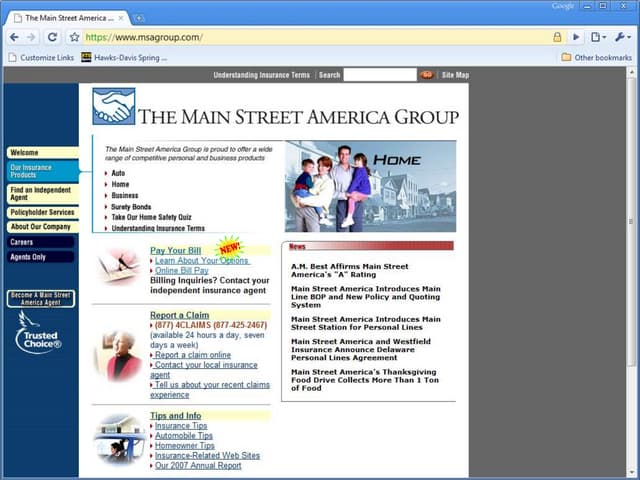
Task: Open Automobile Tips link
Action: point(184,436)
